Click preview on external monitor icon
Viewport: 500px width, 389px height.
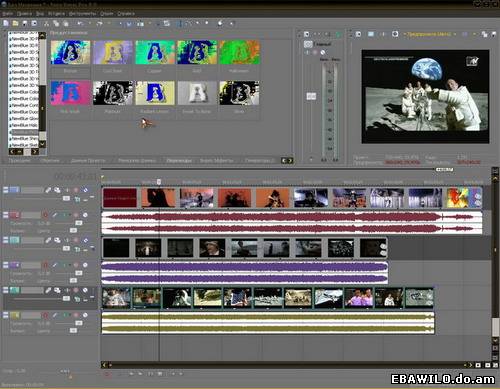click(x=371, y=34)
